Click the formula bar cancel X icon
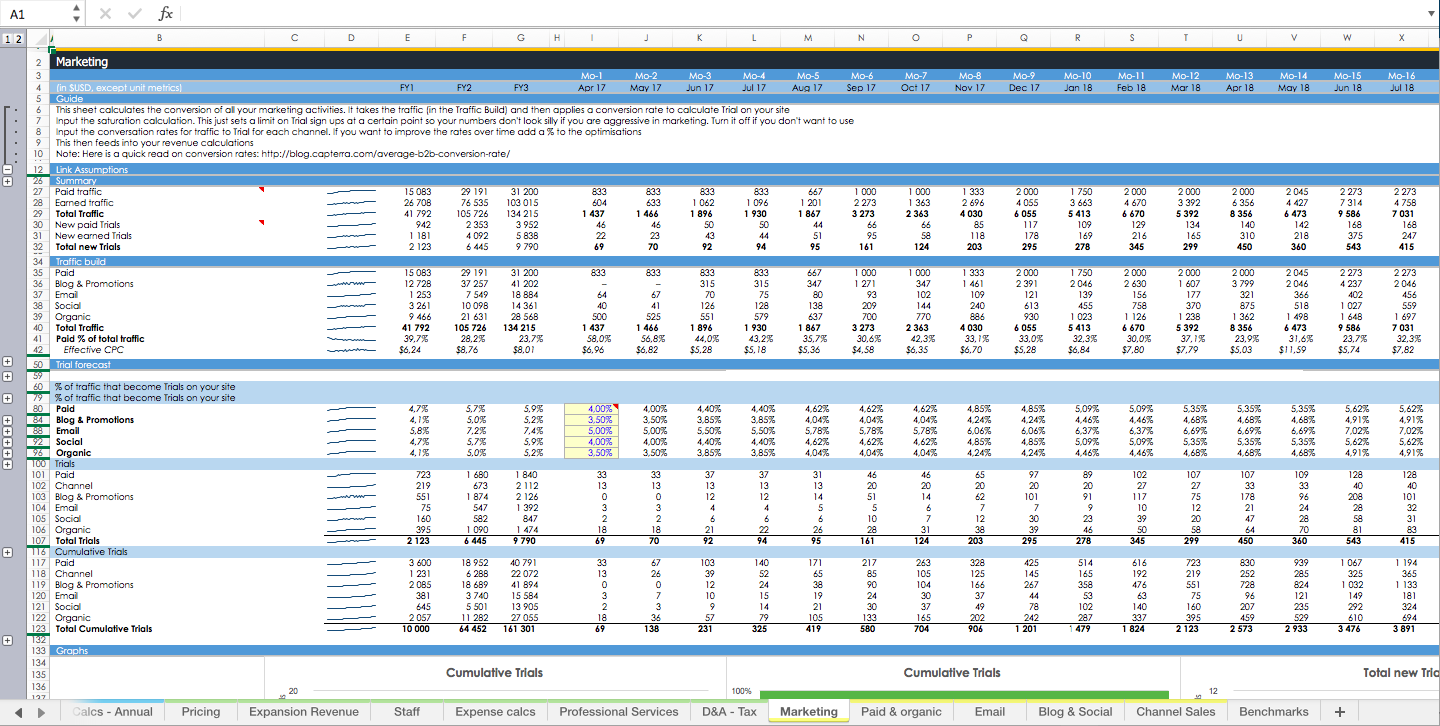 coord(106,14)
